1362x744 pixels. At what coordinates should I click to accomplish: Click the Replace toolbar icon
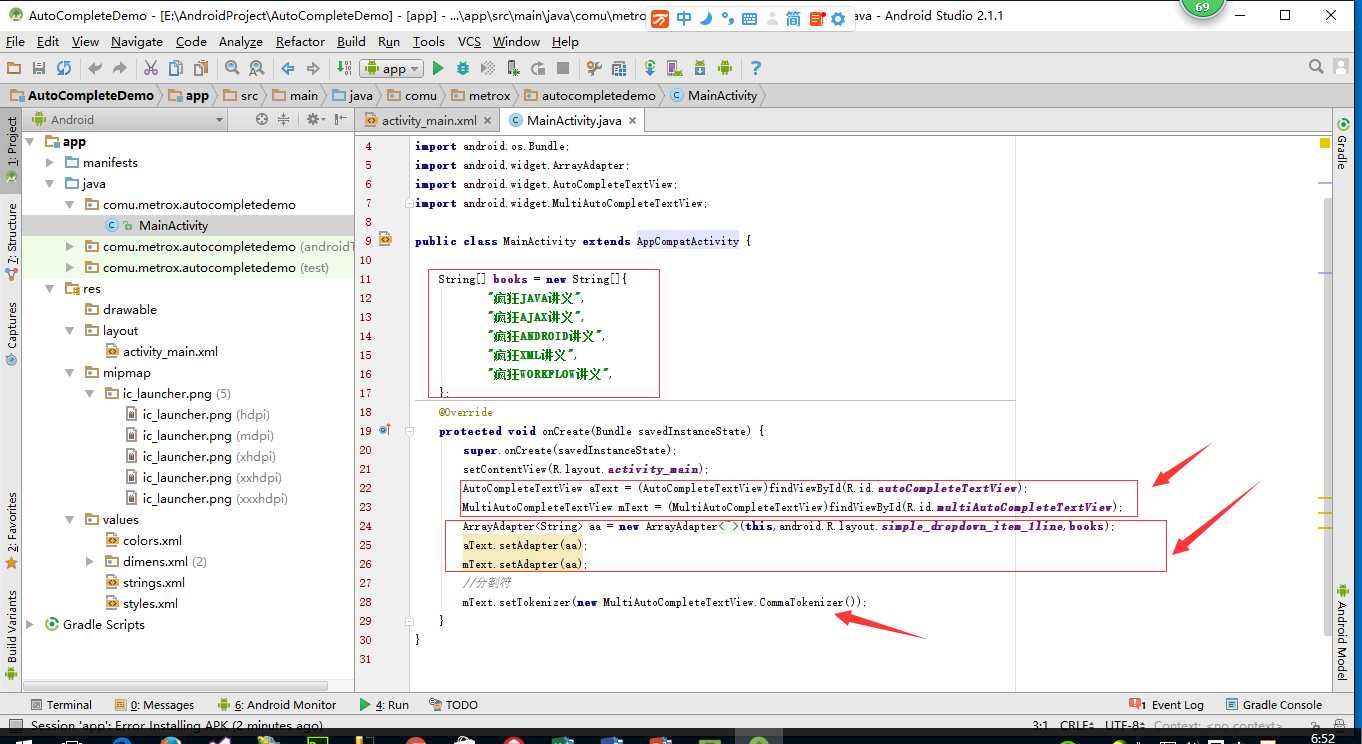click(x=257, y=68)
